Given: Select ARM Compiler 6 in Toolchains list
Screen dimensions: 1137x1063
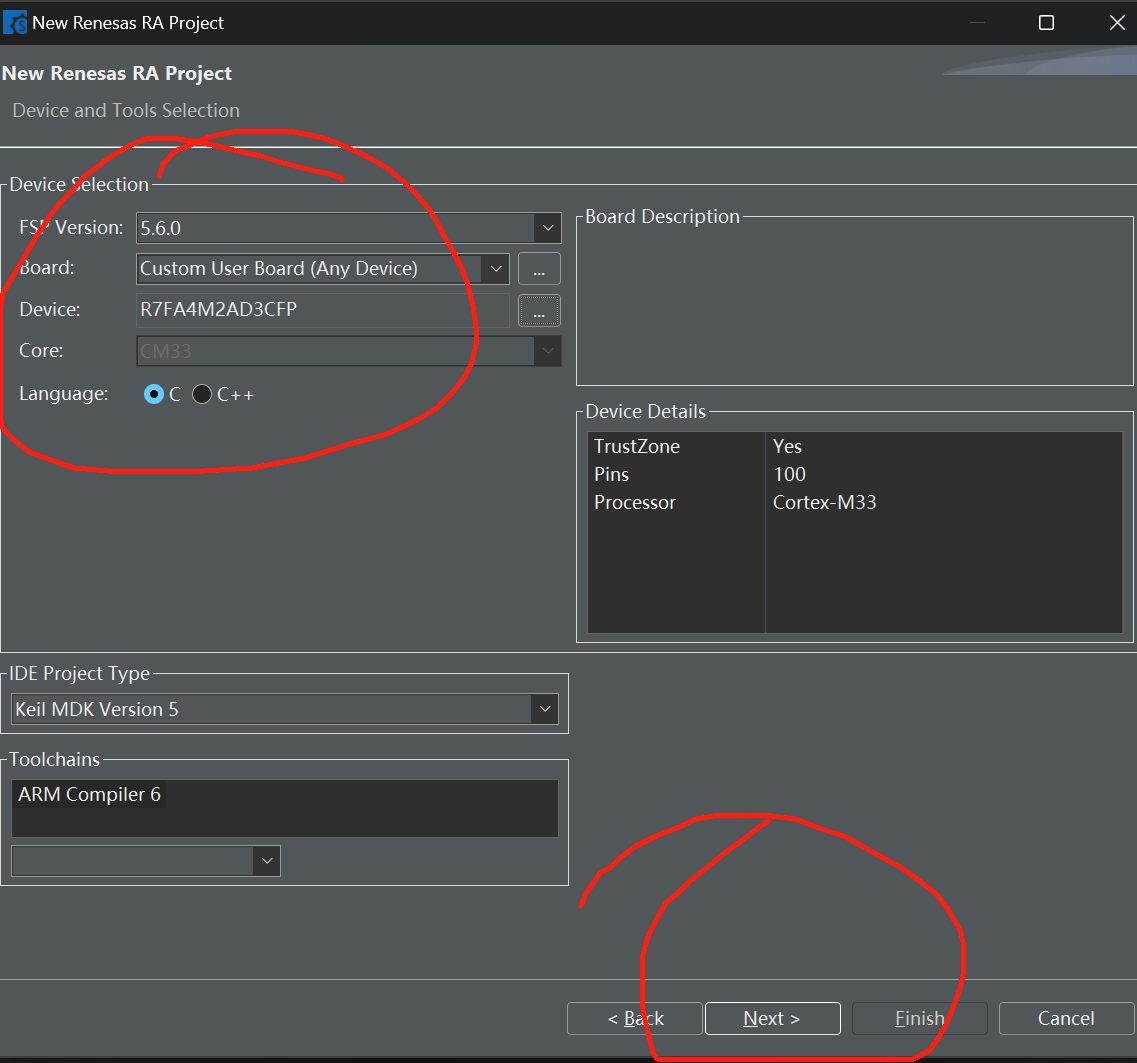Looking at the screenshot, I should (x=89, y=795).
